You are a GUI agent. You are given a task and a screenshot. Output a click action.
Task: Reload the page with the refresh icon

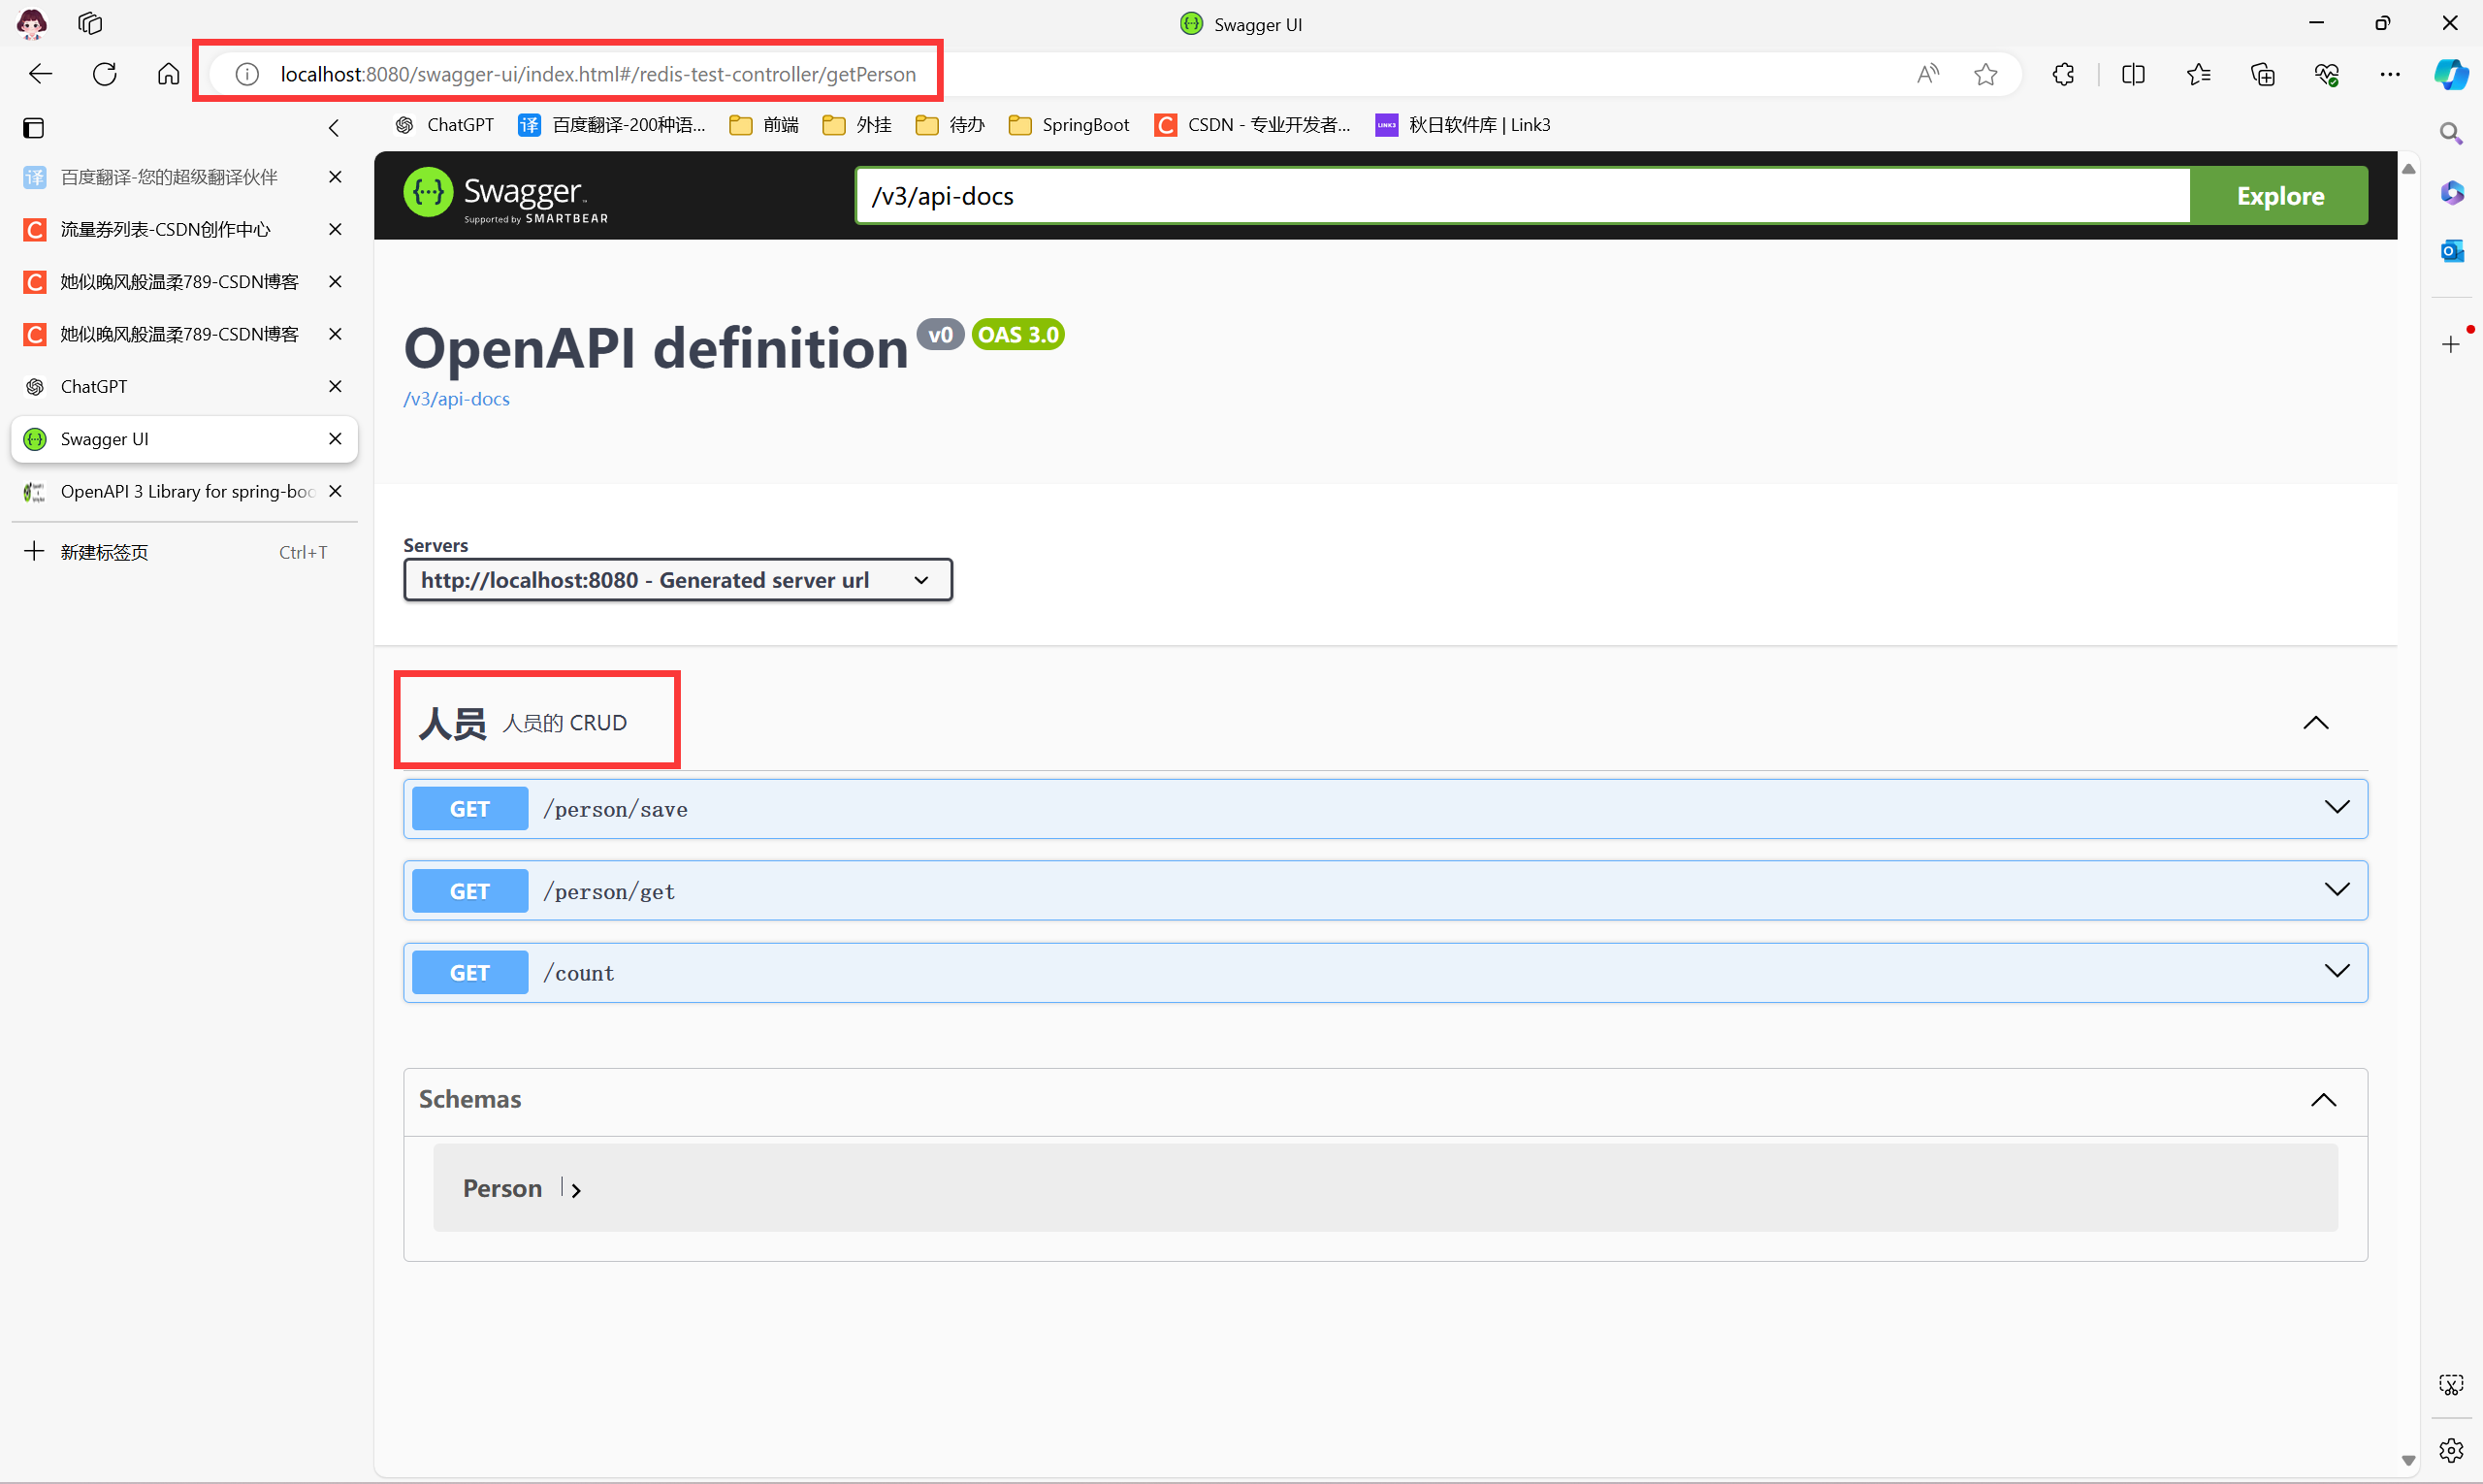(x=105, y=74)
